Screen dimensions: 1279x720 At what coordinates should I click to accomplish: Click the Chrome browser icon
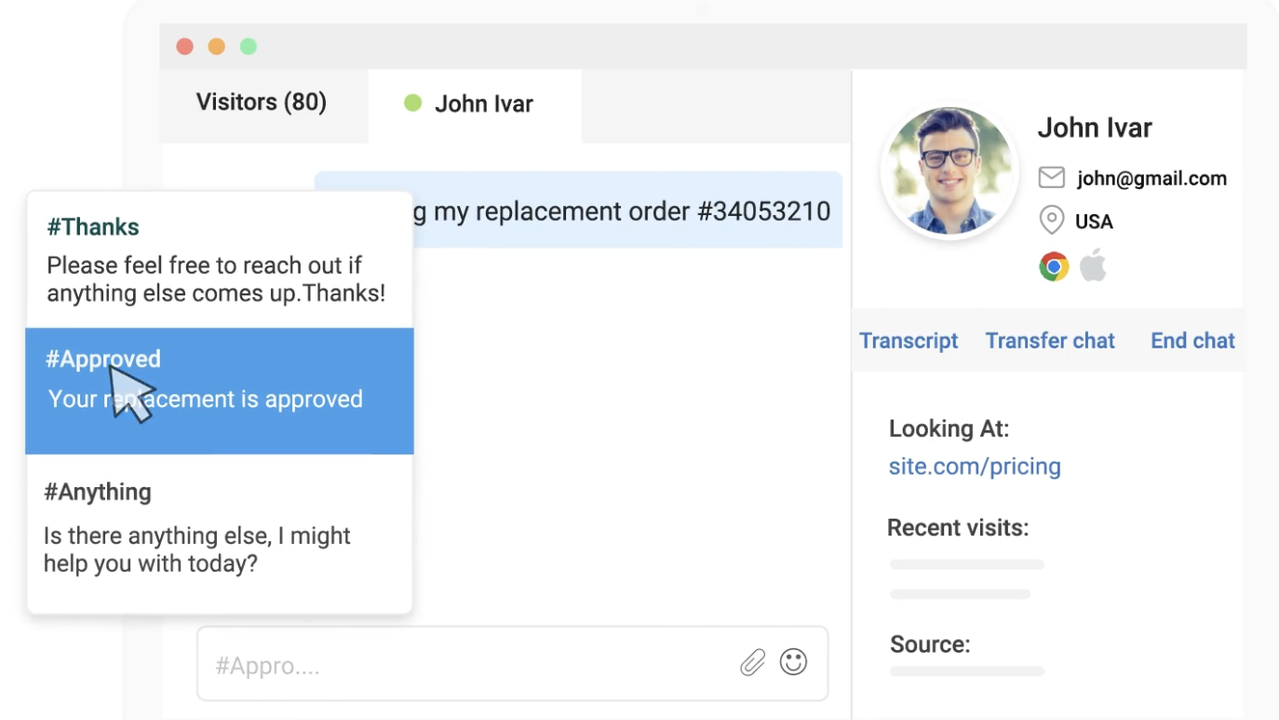coord(1053,266)
